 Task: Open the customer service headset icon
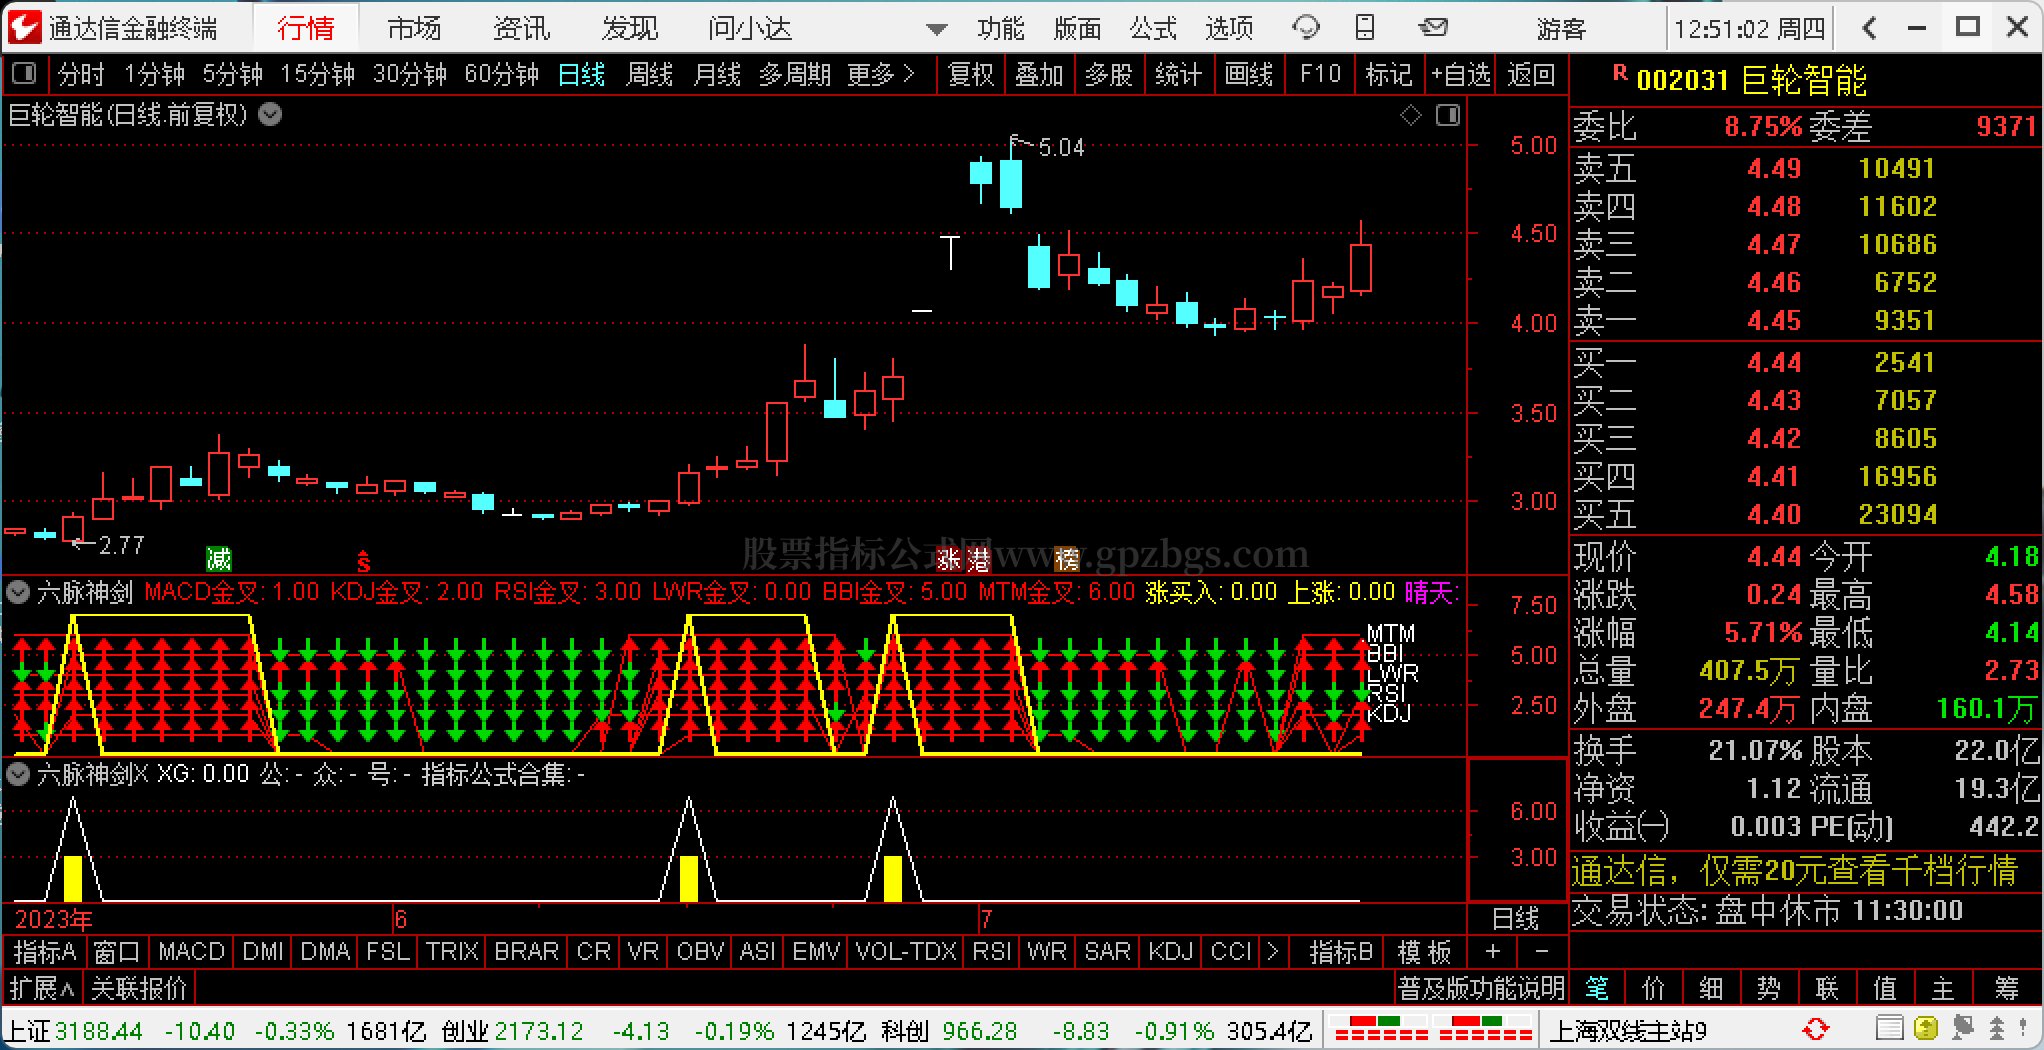[1306, 28]
